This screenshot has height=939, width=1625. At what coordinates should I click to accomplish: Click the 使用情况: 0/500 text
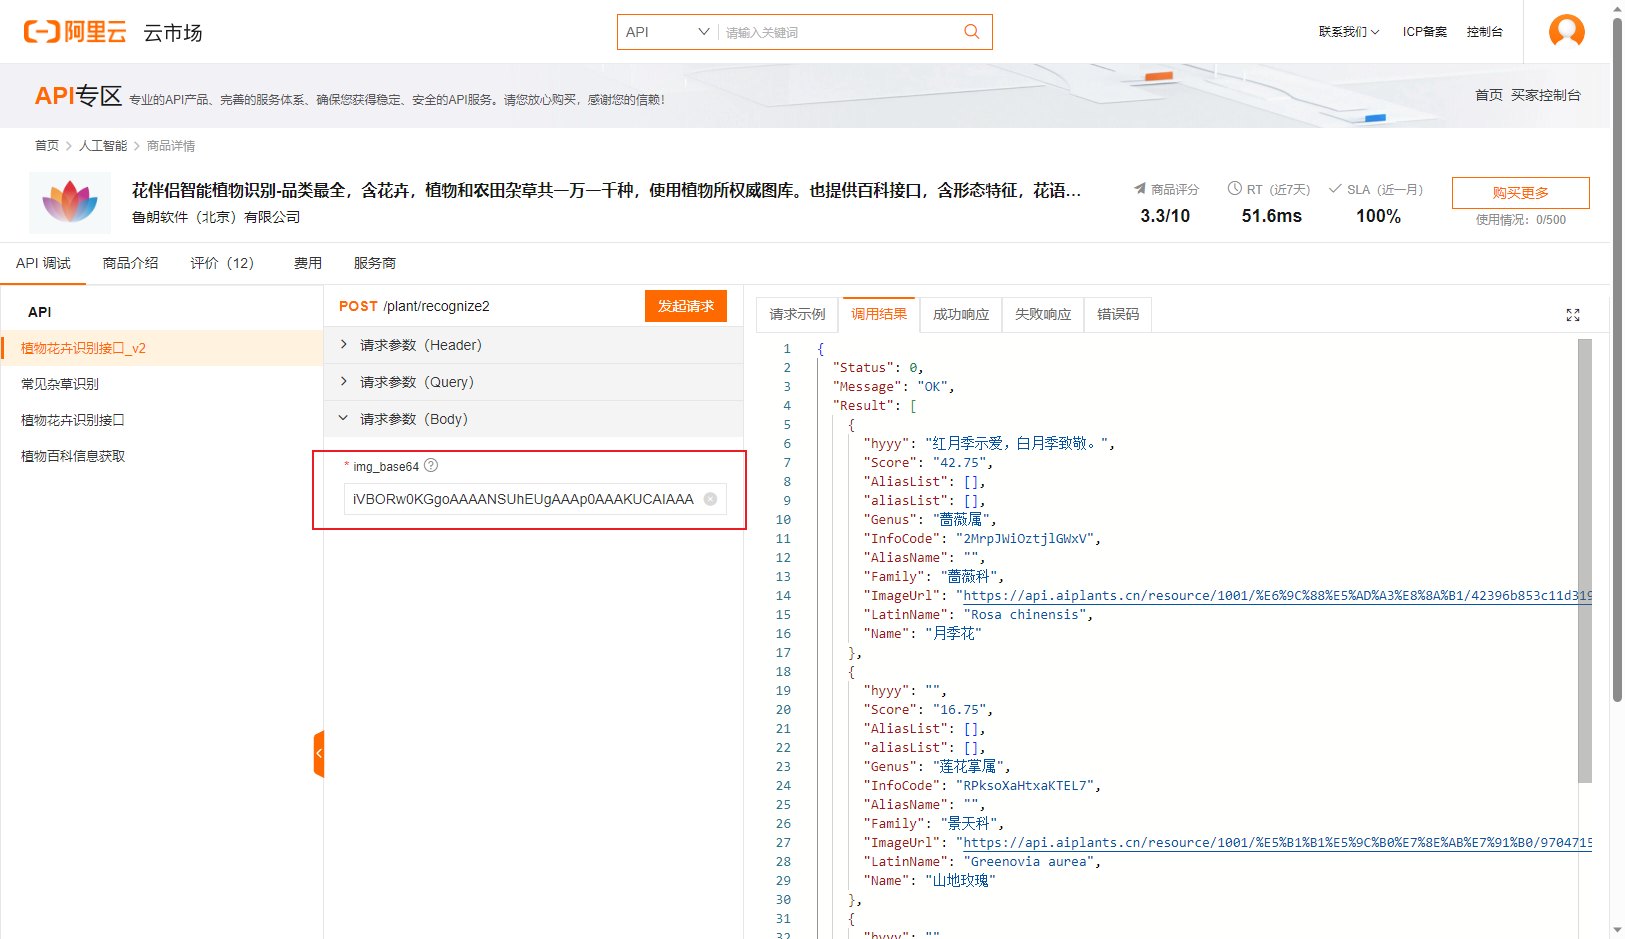tap(1521, 220)
